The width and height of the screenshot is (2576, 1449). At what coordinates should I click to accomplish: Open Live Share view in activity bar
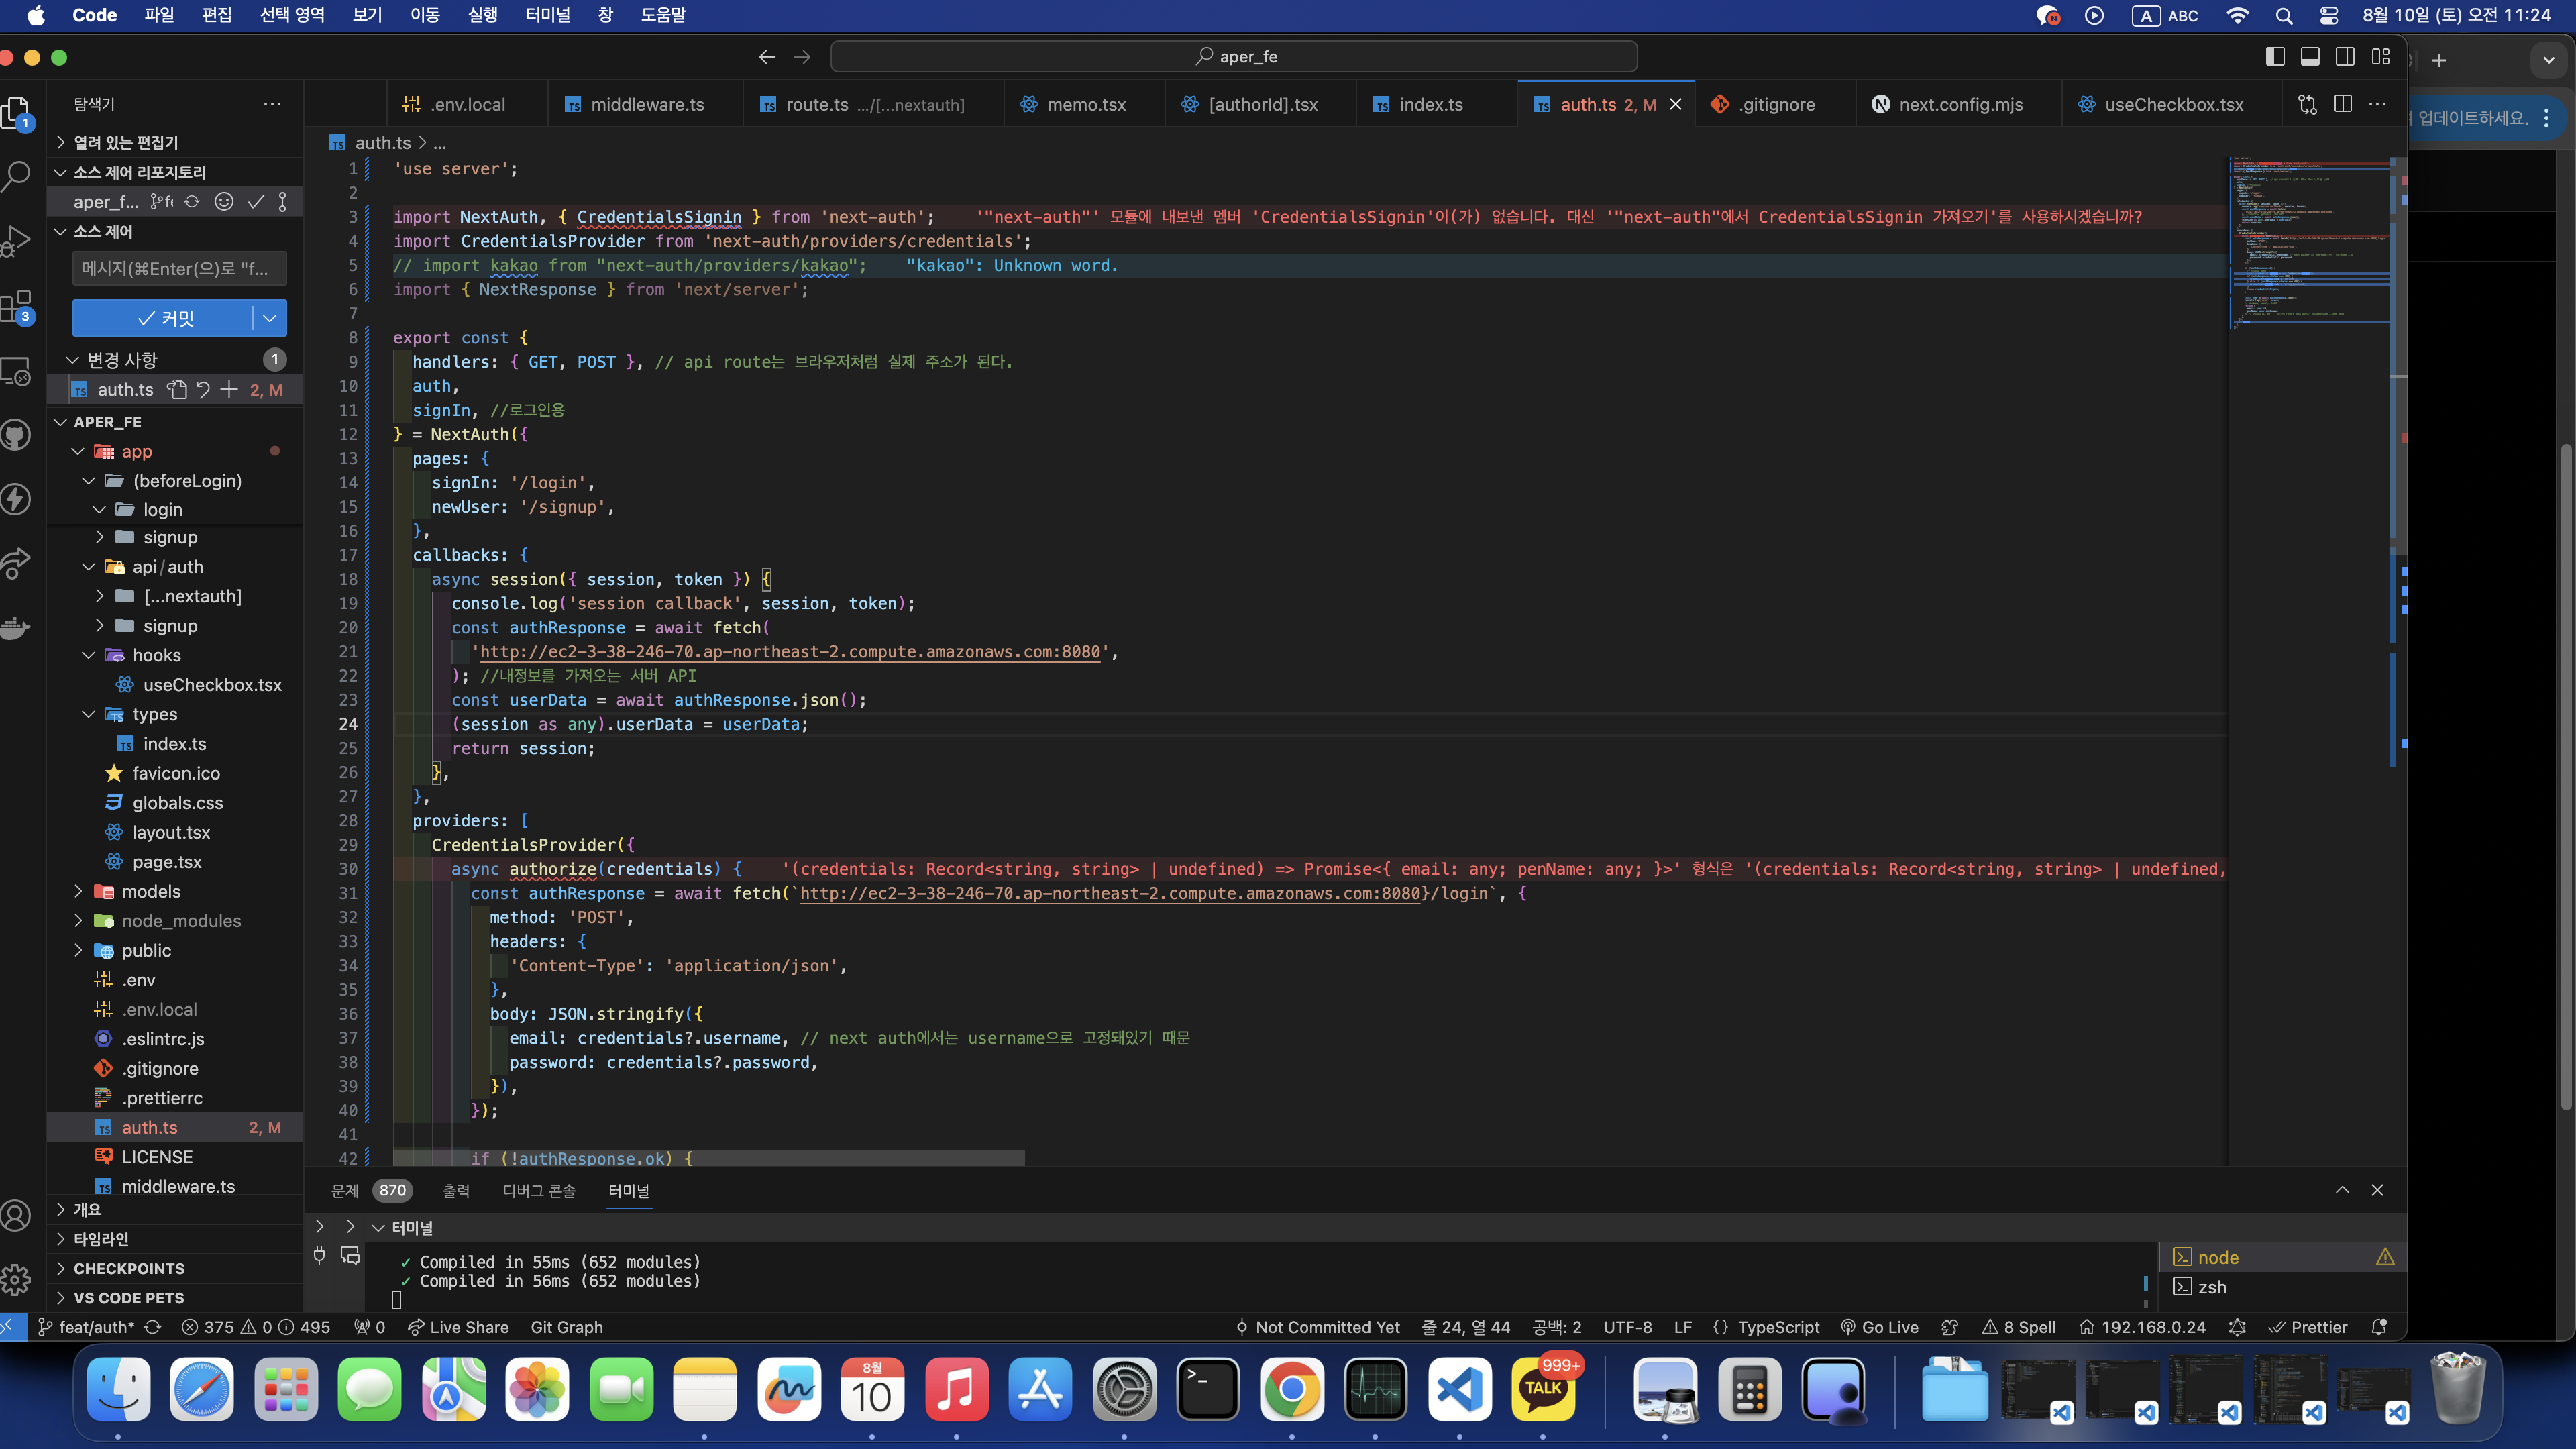(x=17, y=564)
